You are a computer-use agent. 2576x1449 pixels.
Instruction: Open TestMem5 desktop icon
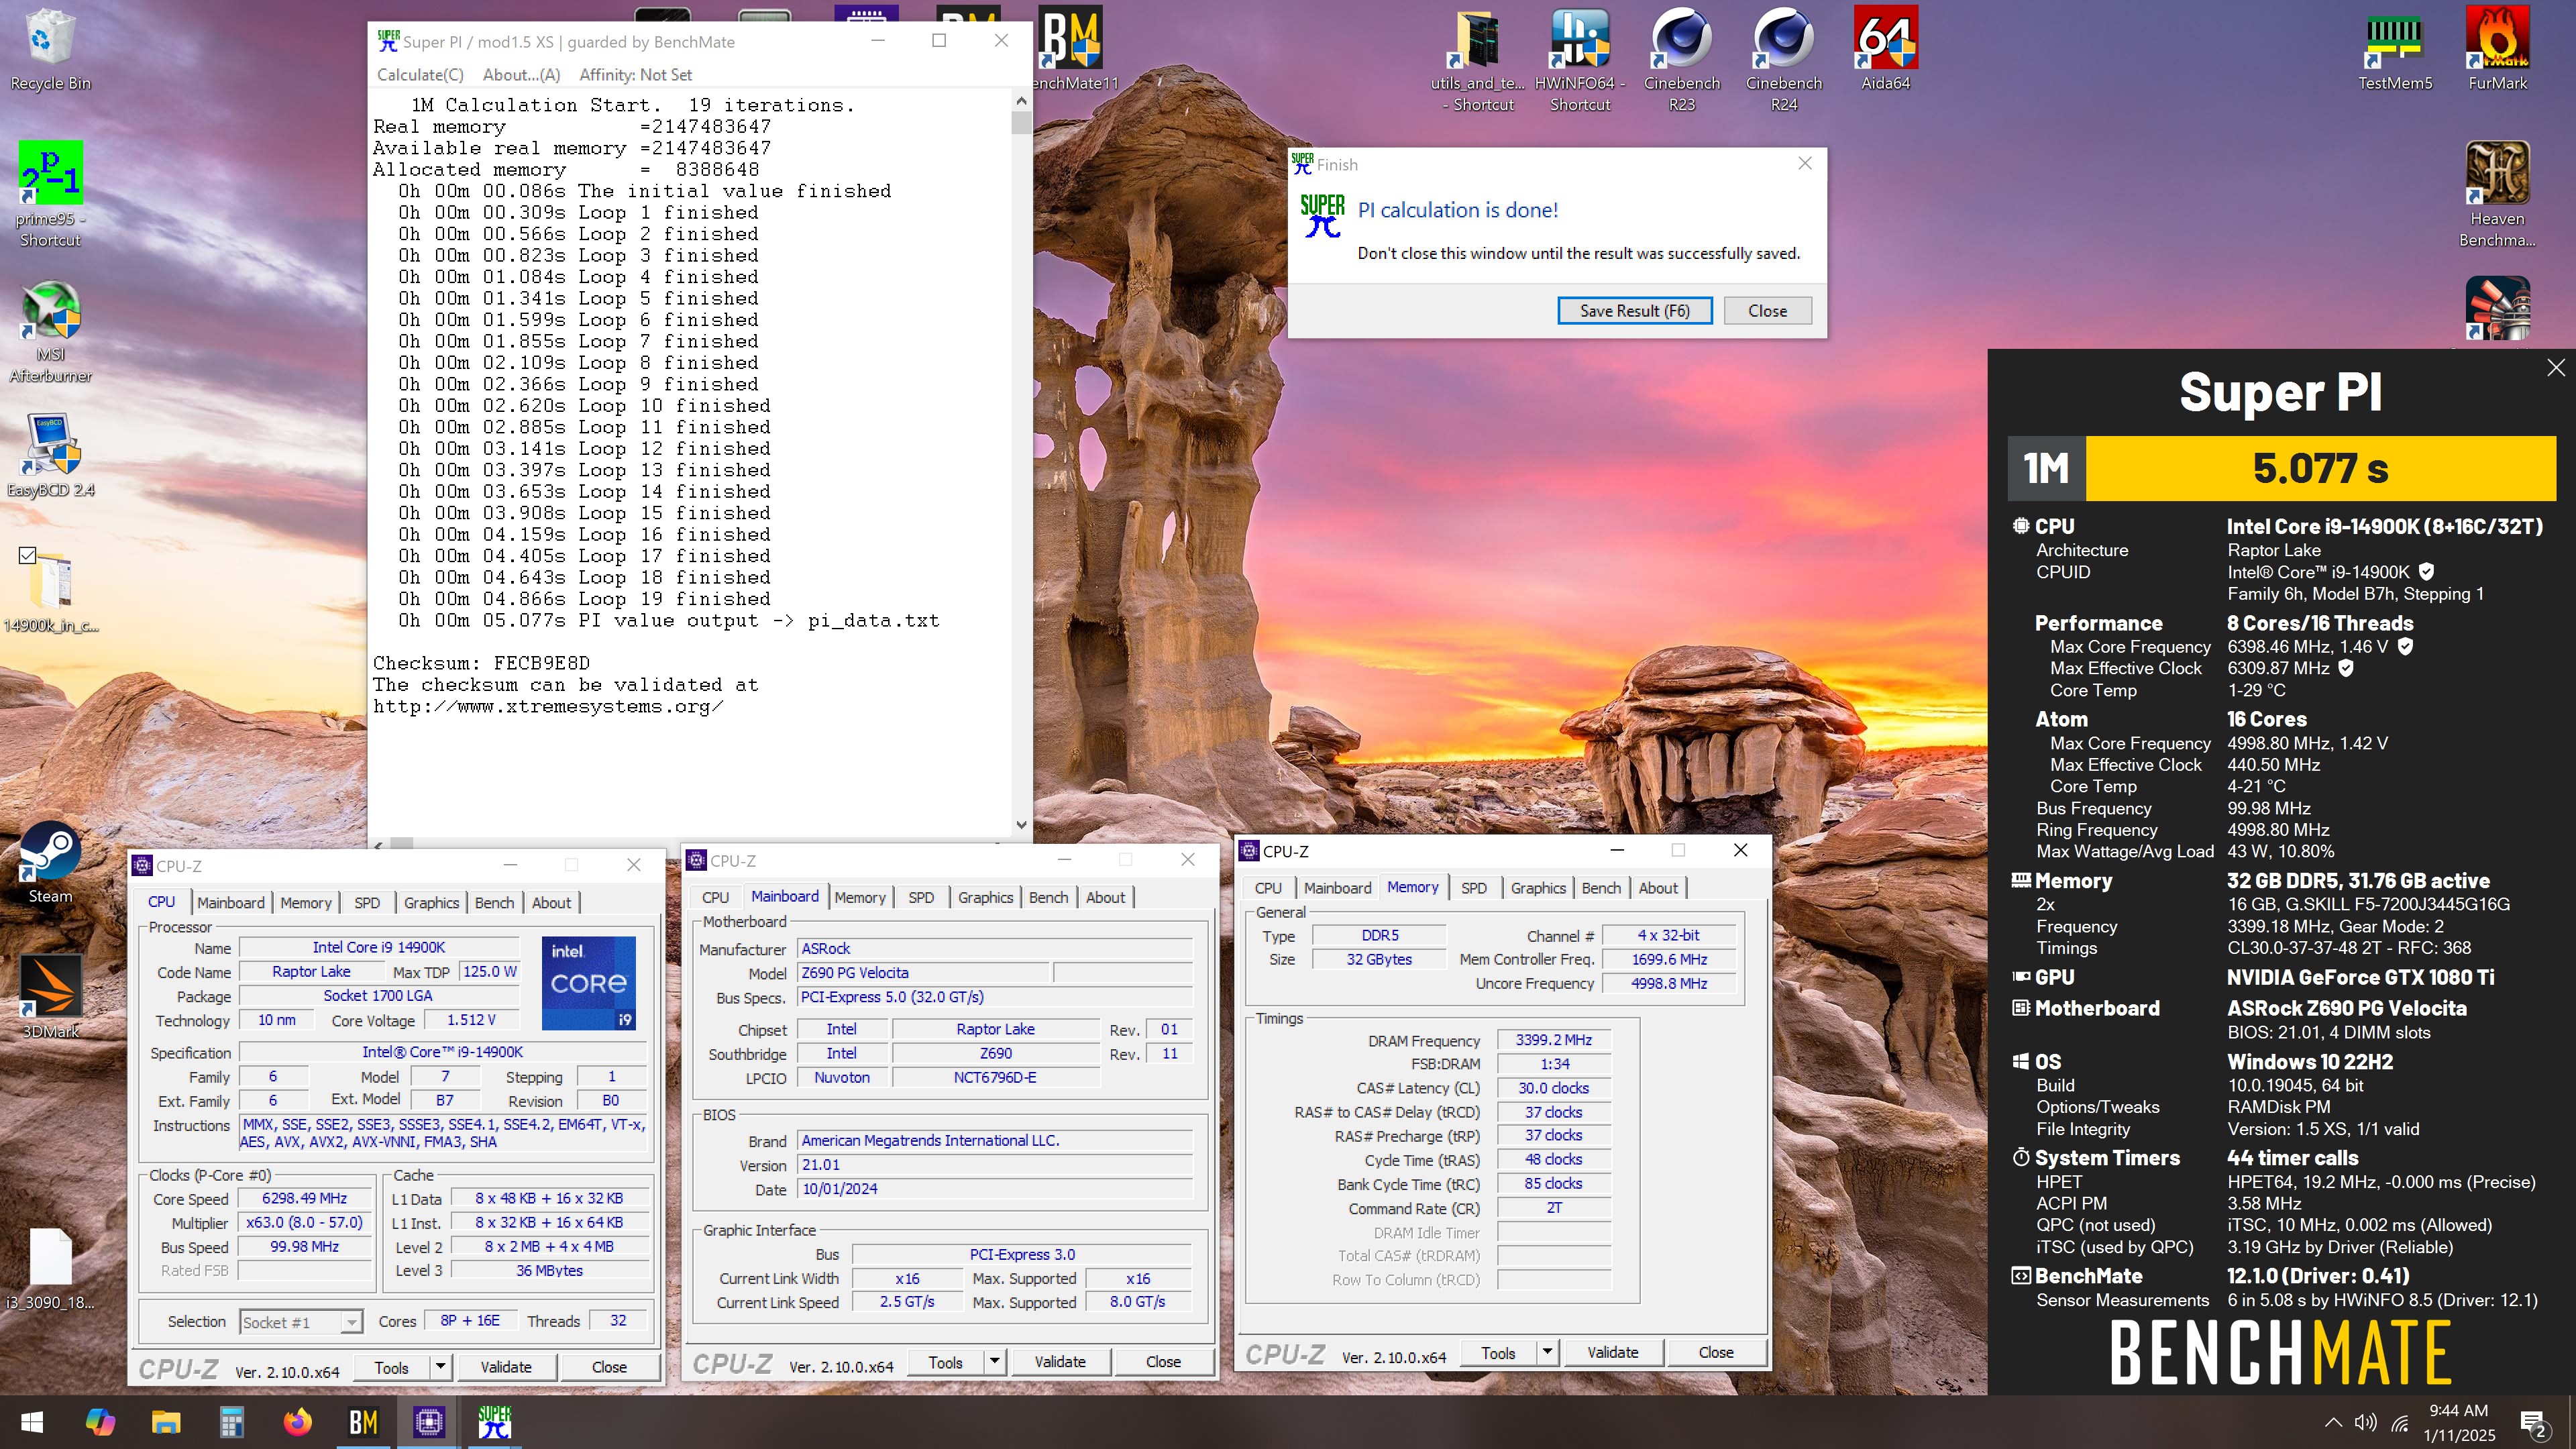click(2395, 50)
